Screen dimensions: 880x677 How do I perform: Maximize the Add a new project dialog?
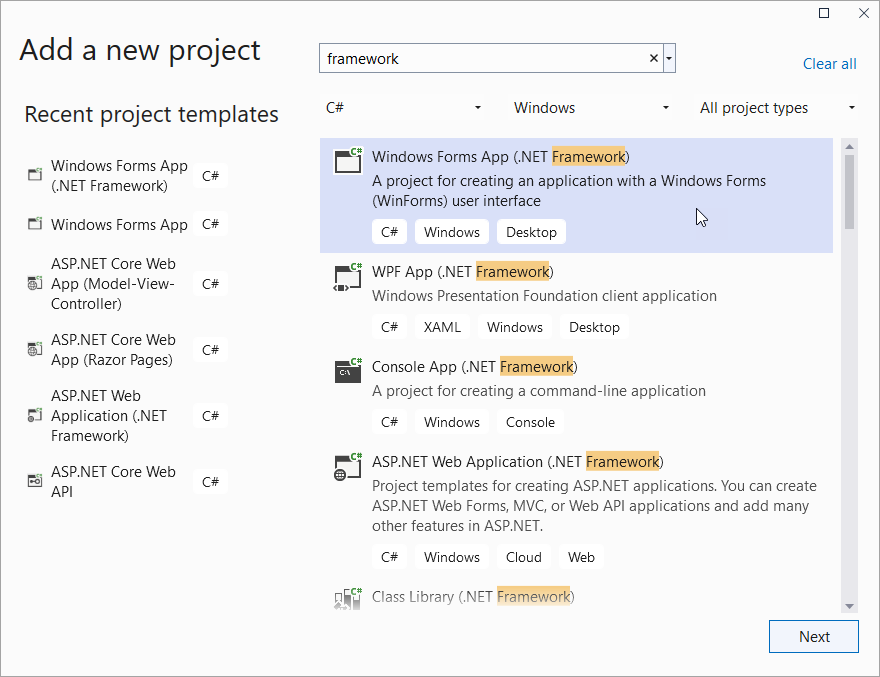click(x=824, y=13)
